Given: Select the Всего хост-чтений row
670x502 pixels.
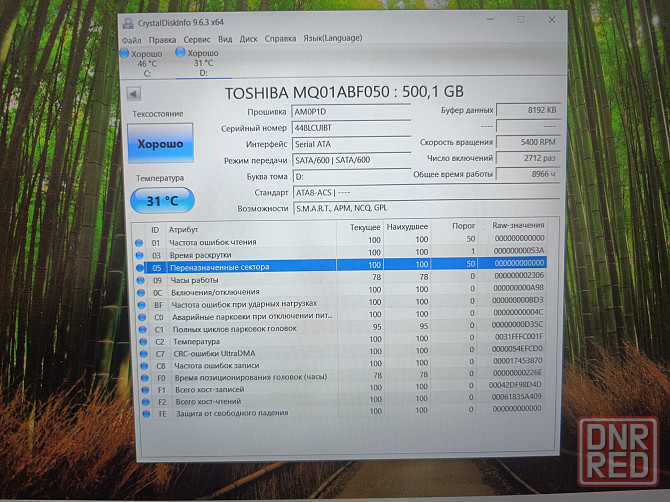Looking at the screenshot, I should point(344,400).
